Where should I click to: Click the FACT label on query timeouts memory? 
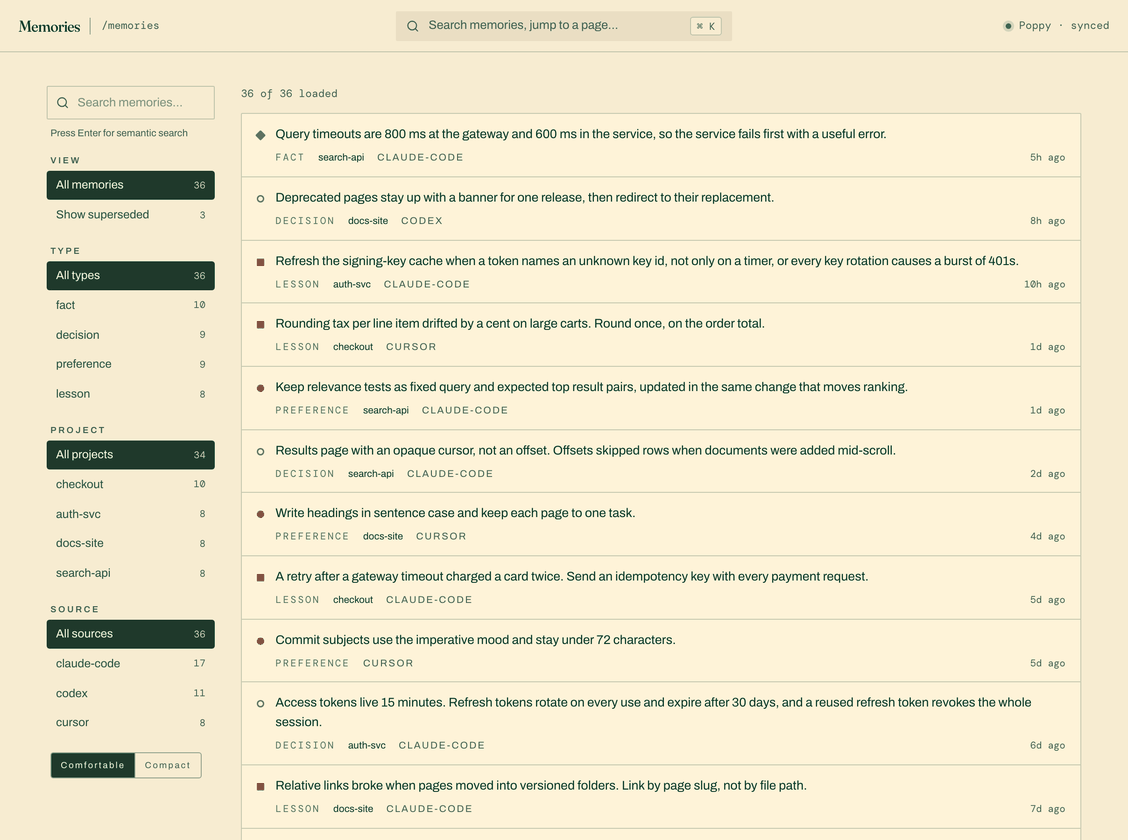click(x=290, y=158)
